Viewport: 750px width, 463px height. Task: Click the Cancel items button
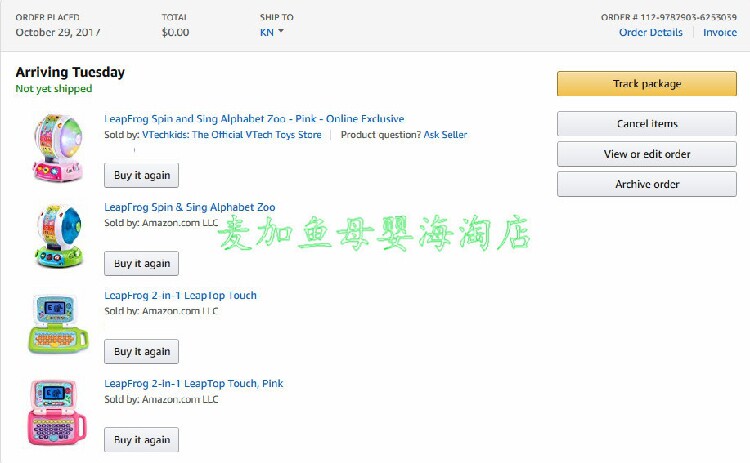(647, 124)
